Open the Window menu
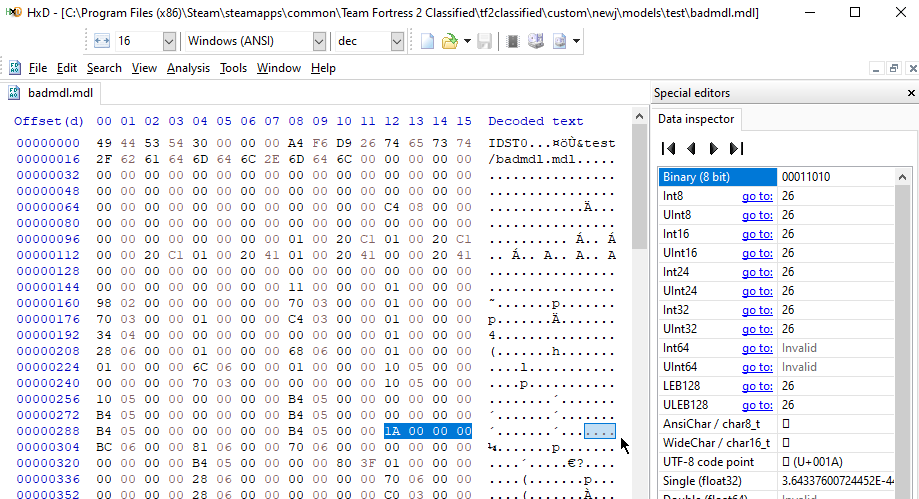This screenshot has width=919, height=499. (x=279, y=68)
